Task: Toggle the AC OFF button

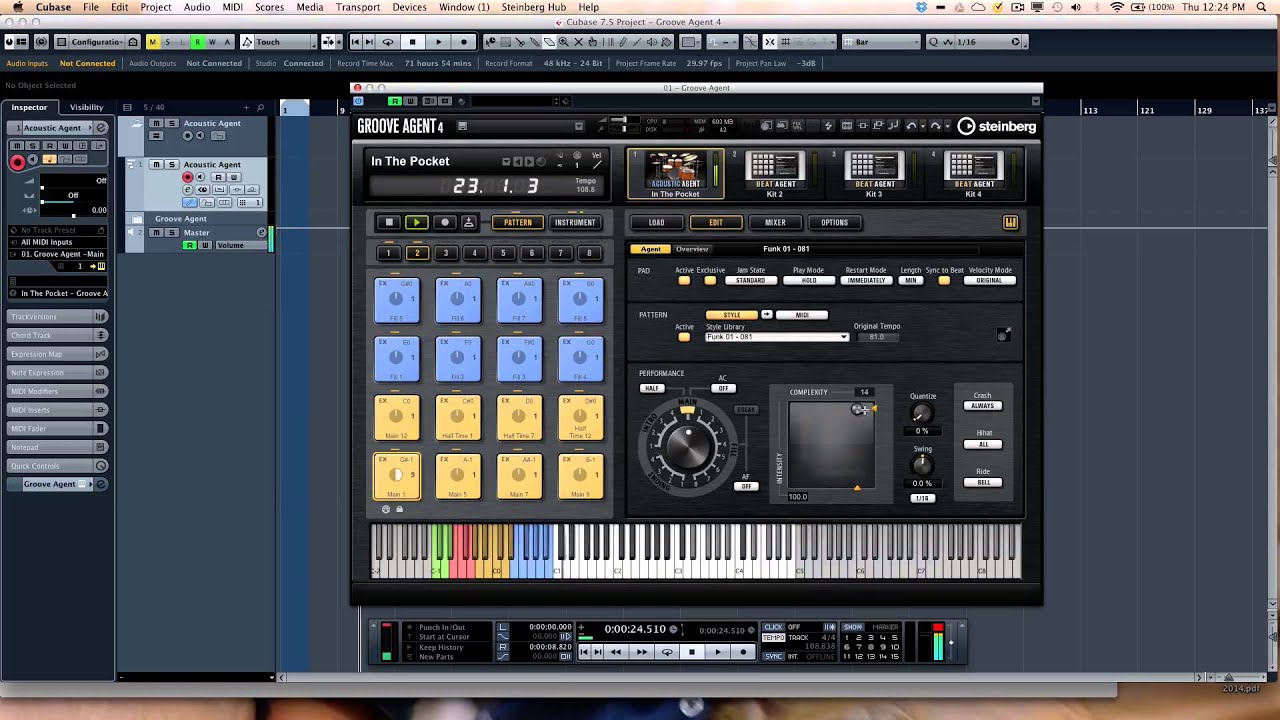Action: click(723, 388)
